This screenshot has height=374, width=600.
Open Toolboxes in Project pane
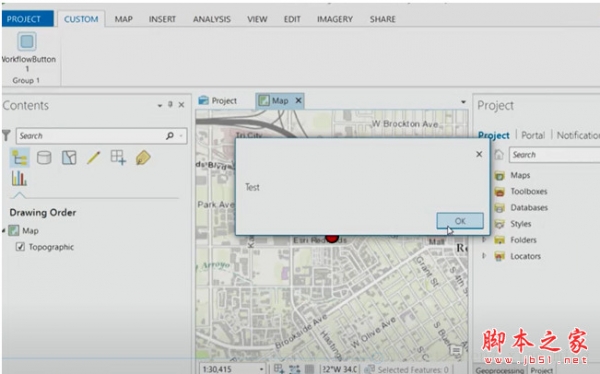pyautogui.click(x=528, y=191)
